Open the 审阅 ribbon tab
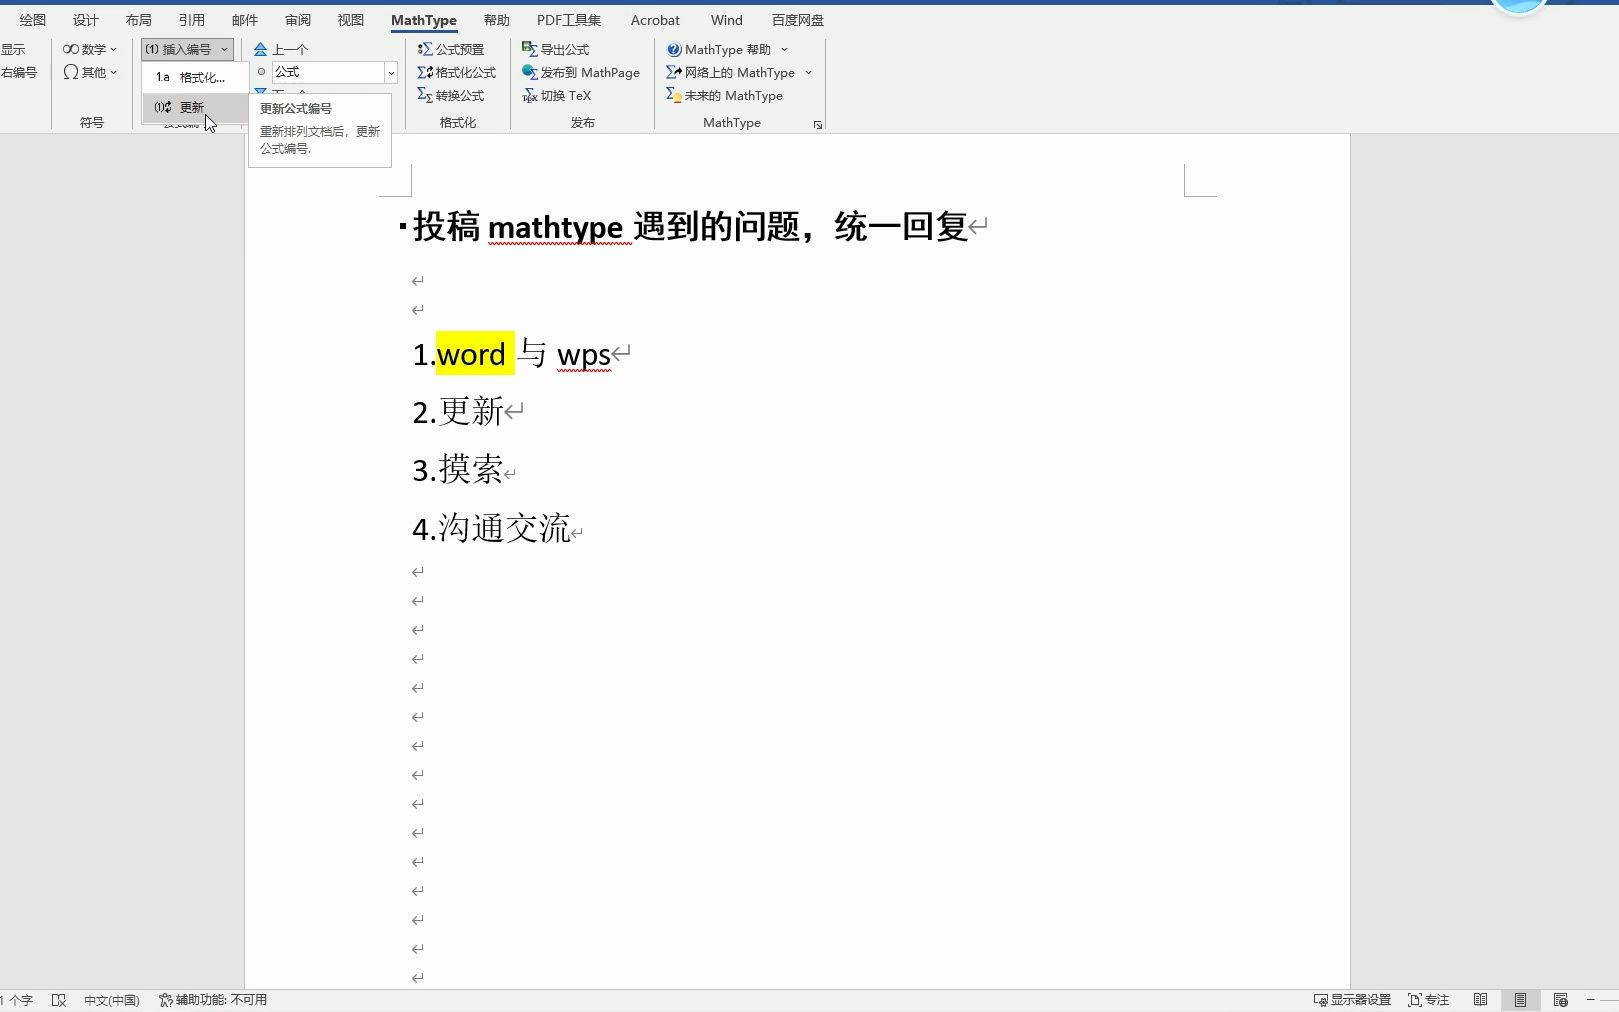1619x1012 pixels. coord(298,20)
